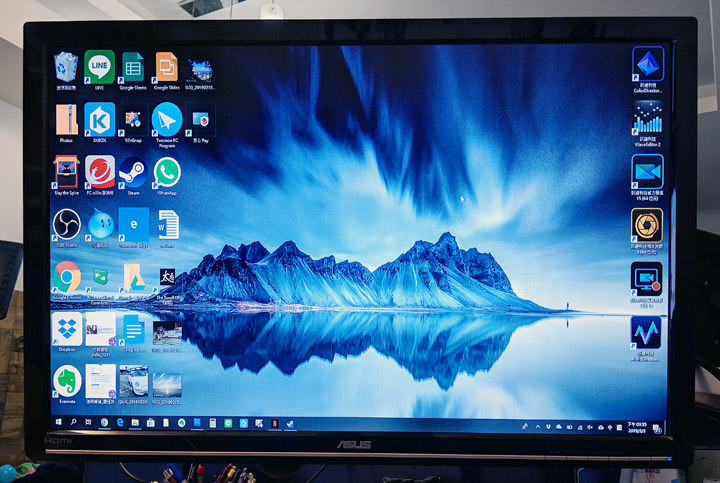Open the Google Sheets shortcut
Image resolution: width=720 pixels, height=483 pixels.
pos(132,67)
